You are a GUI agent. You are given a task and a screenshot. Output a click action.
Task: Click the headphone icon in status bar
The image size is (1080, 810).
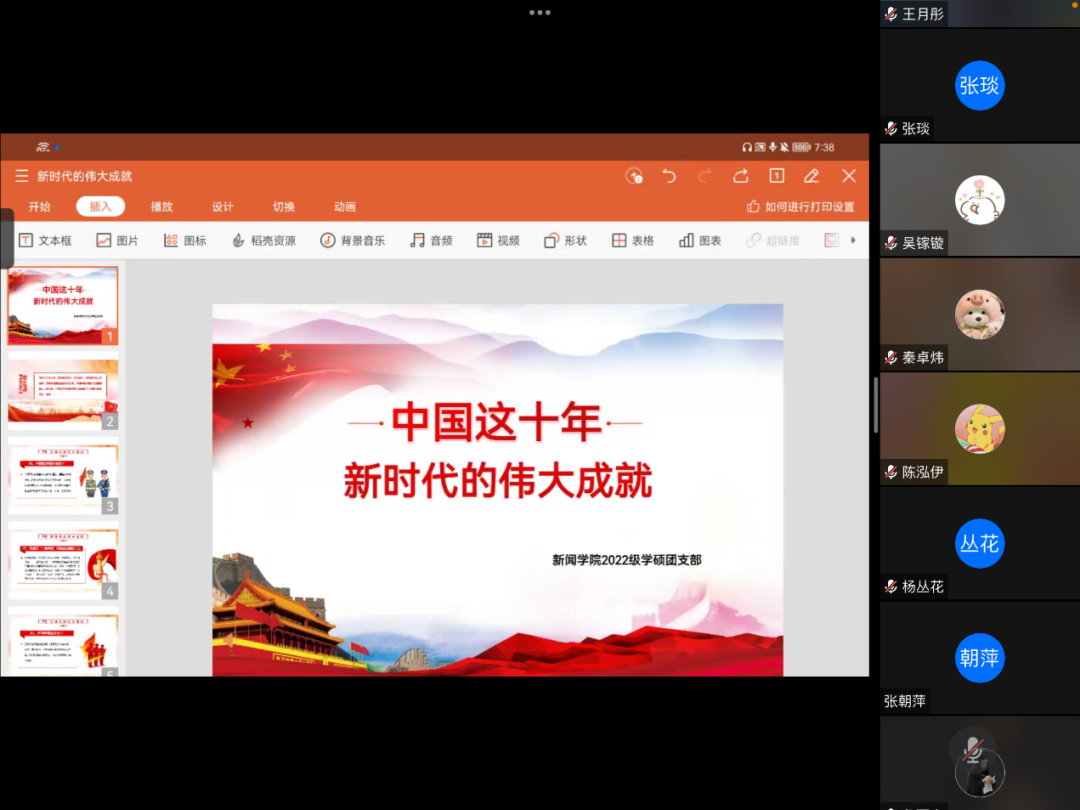point(747,147)
